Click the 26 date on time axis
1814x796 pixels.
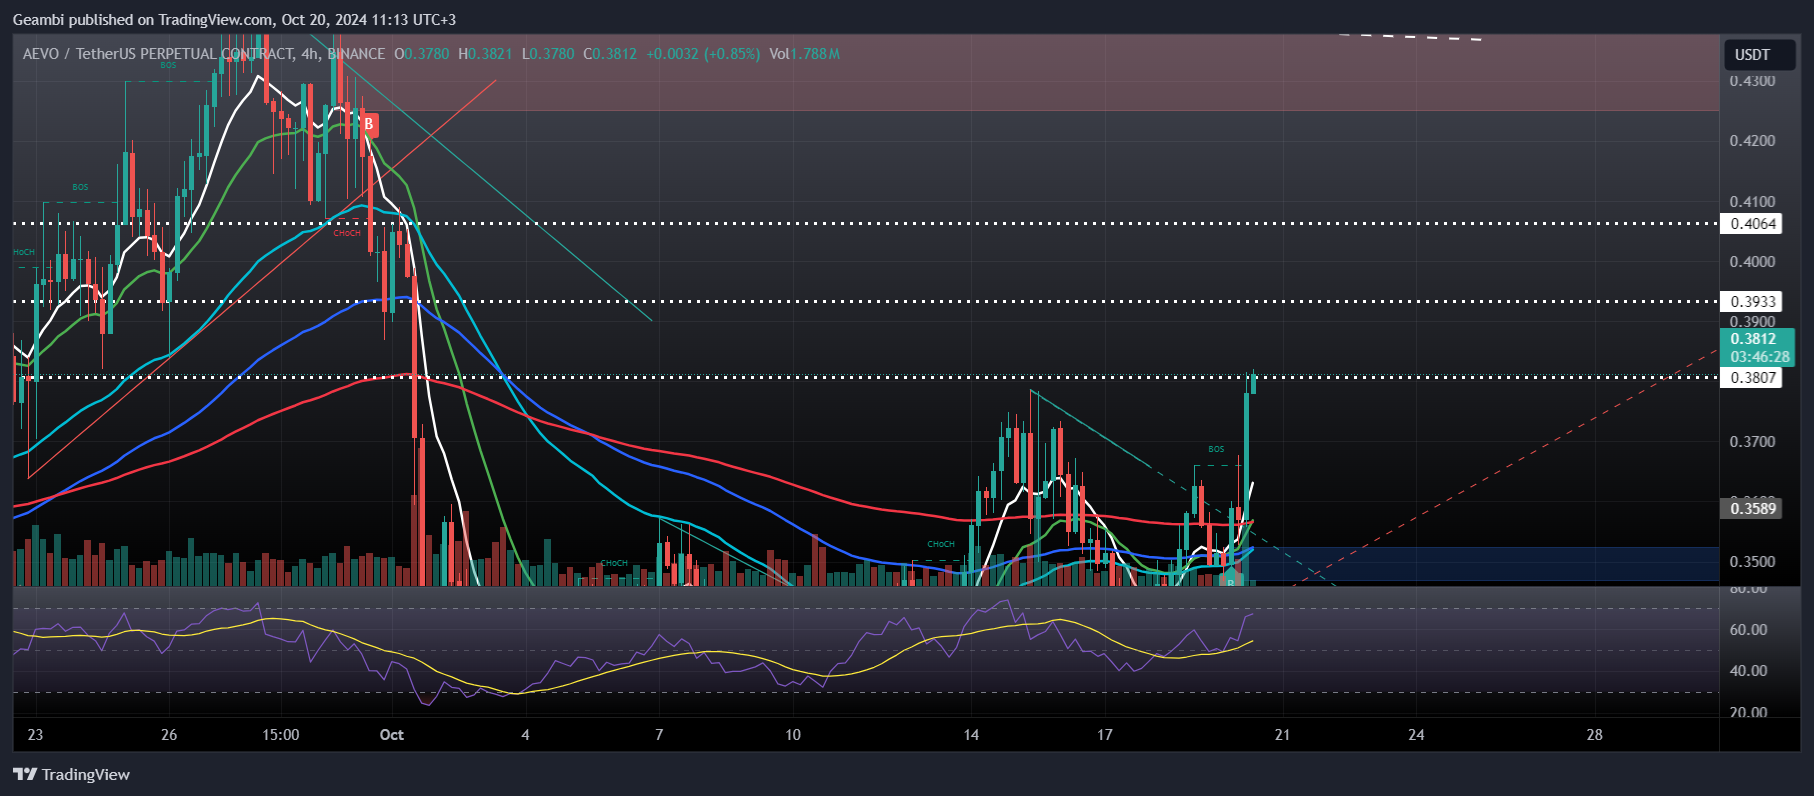pos(169,735)
